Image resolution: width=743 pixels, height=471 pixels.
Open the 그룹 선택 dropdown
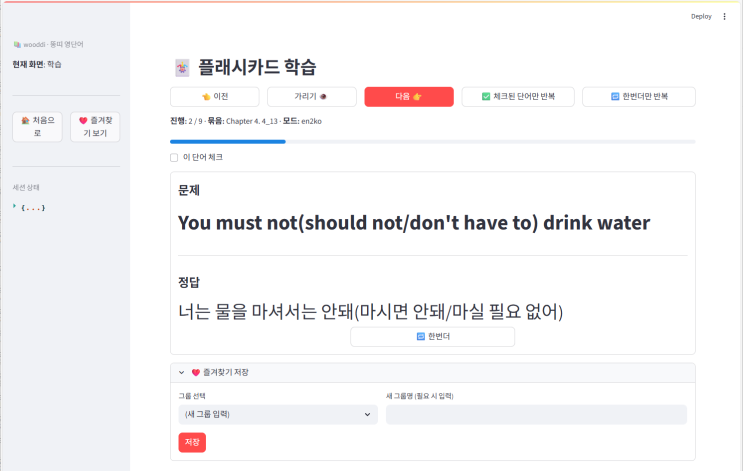point(278,414)
